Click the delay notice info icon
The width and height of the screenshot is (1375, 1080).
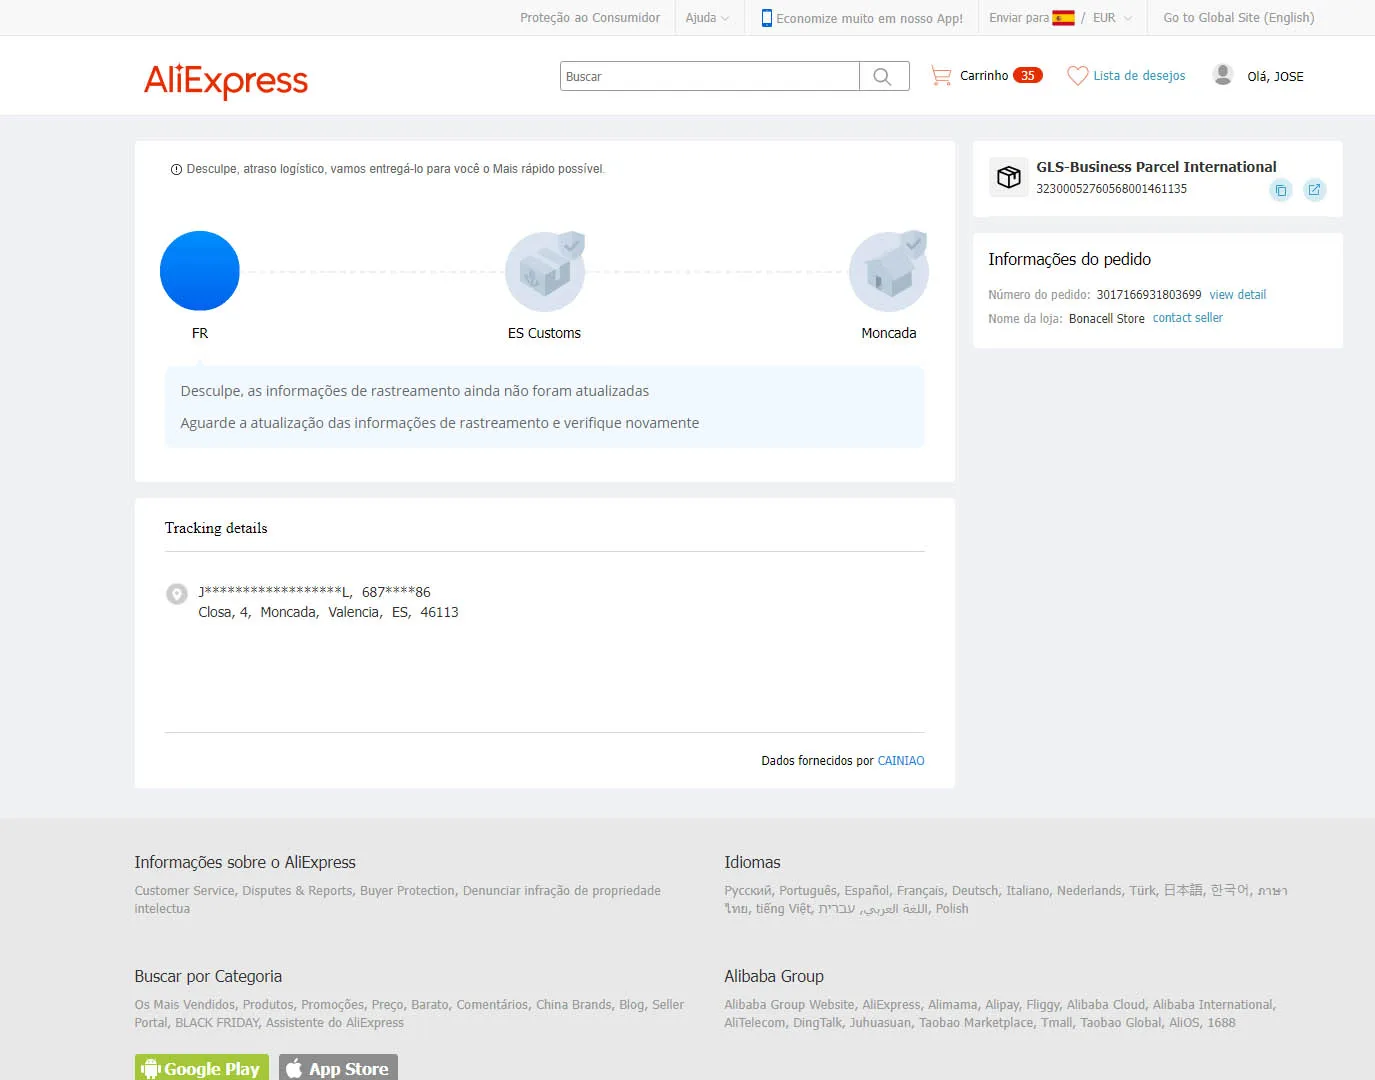(x=176, y=170)
